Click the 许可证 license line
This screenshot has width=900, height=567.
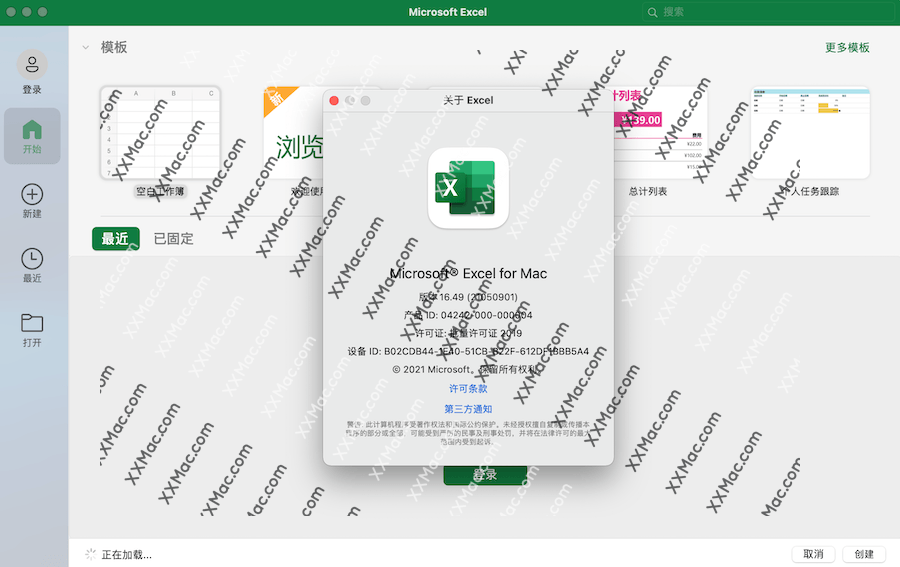pyautogui.click(x=468, y=333)
